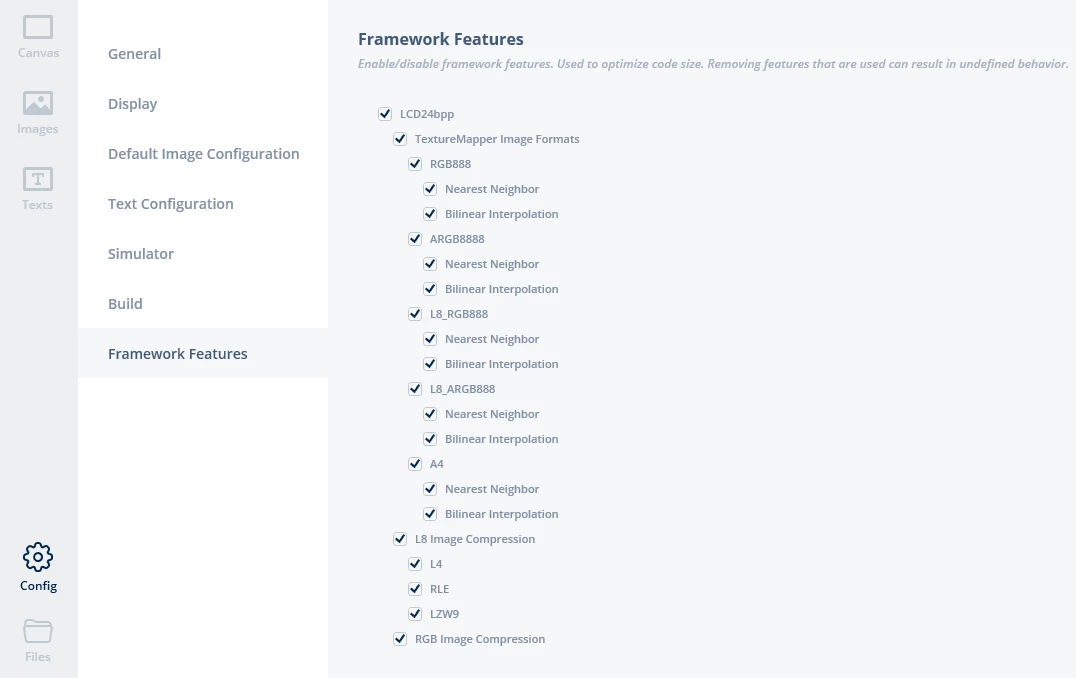Screen dimensions: 1076x678
Task: Uncheck the RLE compression checkbox
Action: click(x=415, y=589)
